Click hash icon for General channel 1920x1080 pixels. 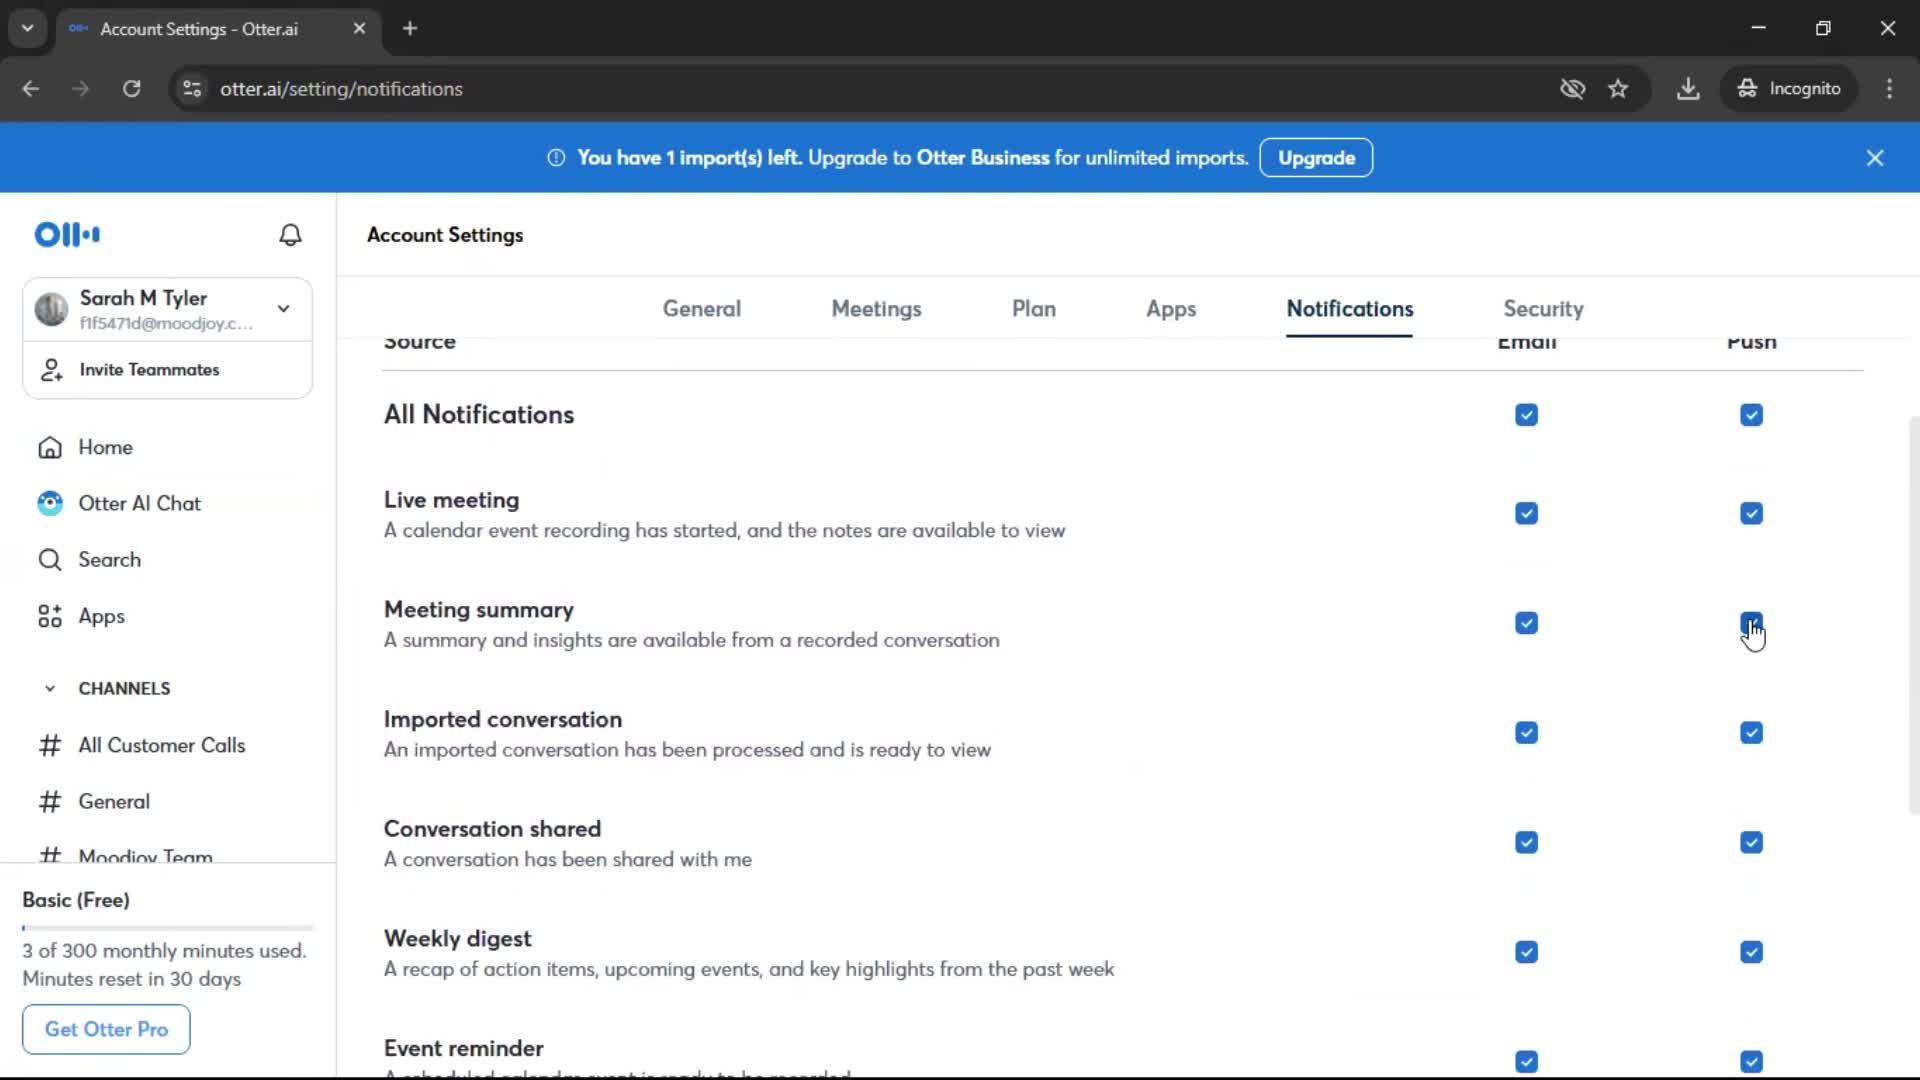[x=50, y=802]
